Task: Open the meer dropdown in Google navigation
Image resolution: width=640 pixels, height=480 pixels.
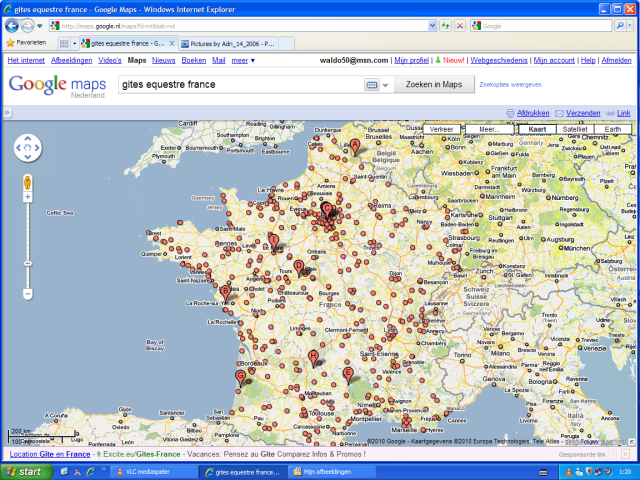Action: (x=243, y=60)
